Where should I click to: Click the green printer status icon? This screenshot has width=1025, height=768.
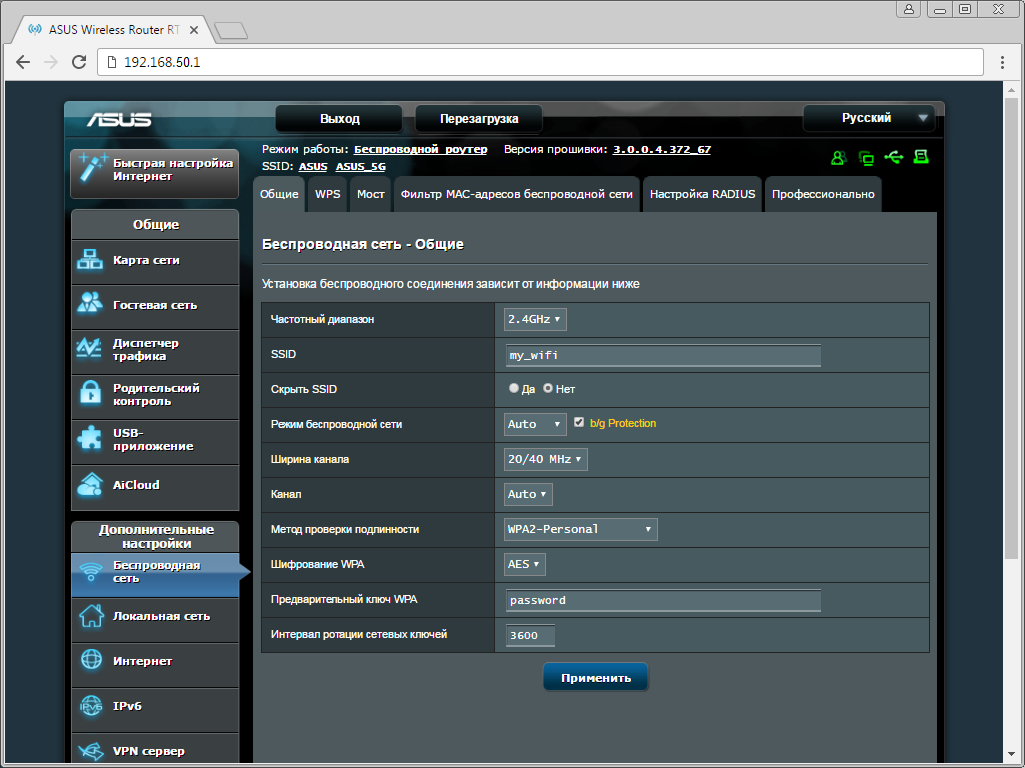[x=921, y=157]
